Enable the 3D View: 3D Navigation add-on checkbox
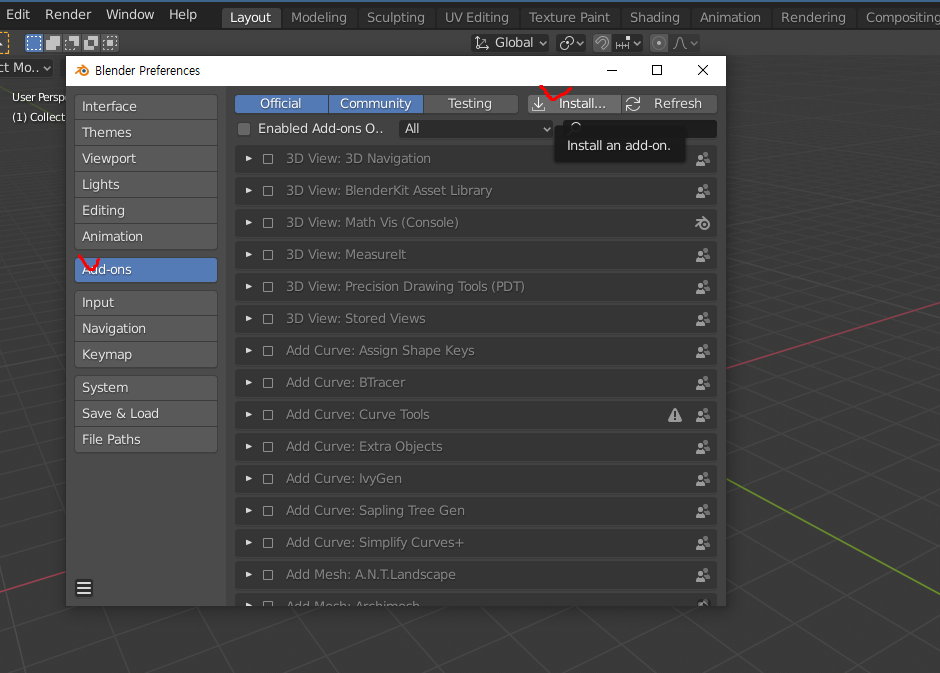940x673 pixels. 268,159
